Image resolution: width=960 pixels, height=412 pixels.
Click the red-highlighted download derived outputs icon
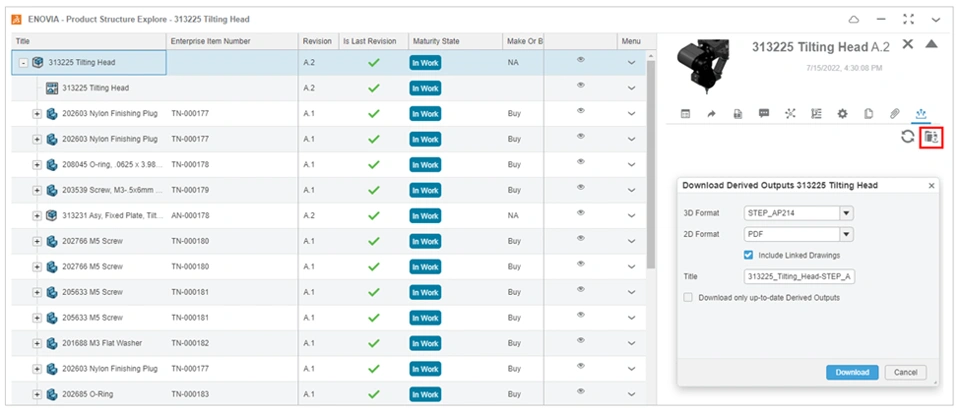click(x=931, y=137)
